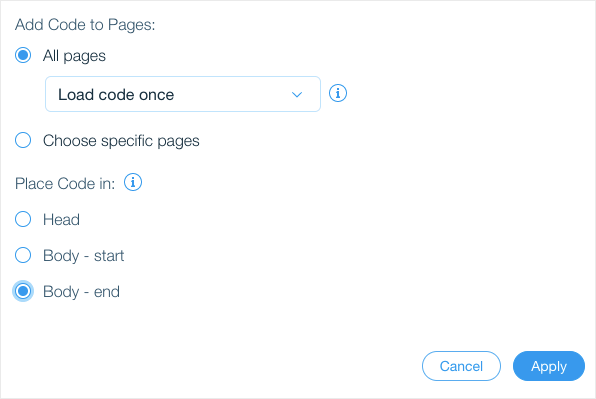The image size is (596, 399).
Task: Click the chevron arrow in Load code dropdown
Action: coord(296,95)
